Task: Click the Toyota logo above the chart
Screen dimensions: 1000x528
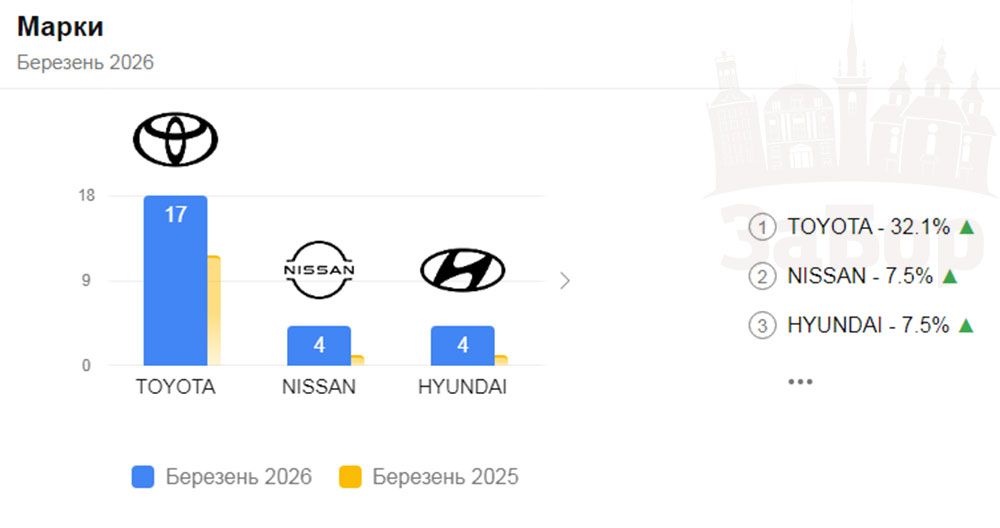Action: (175, 139)
